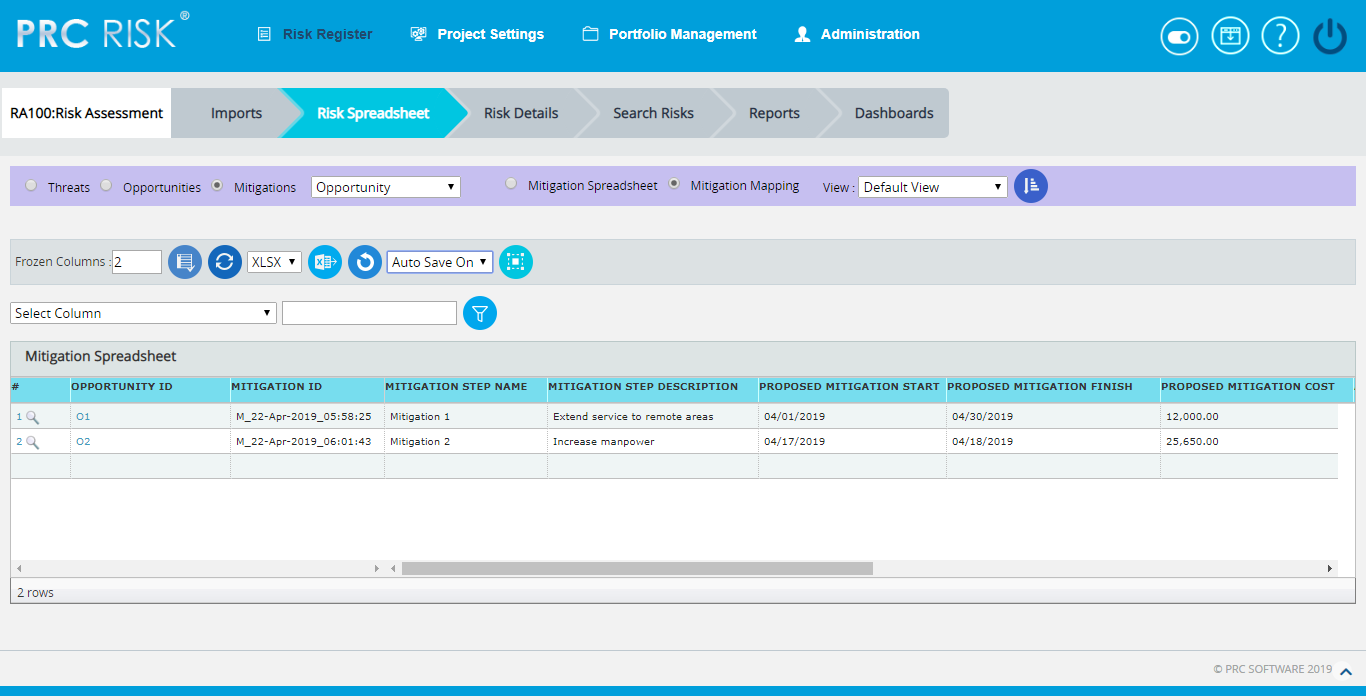Click the freeze columns apply icon
This screenshot has width=1366, height=700.
pyautogui.click(x=185, y=262)
